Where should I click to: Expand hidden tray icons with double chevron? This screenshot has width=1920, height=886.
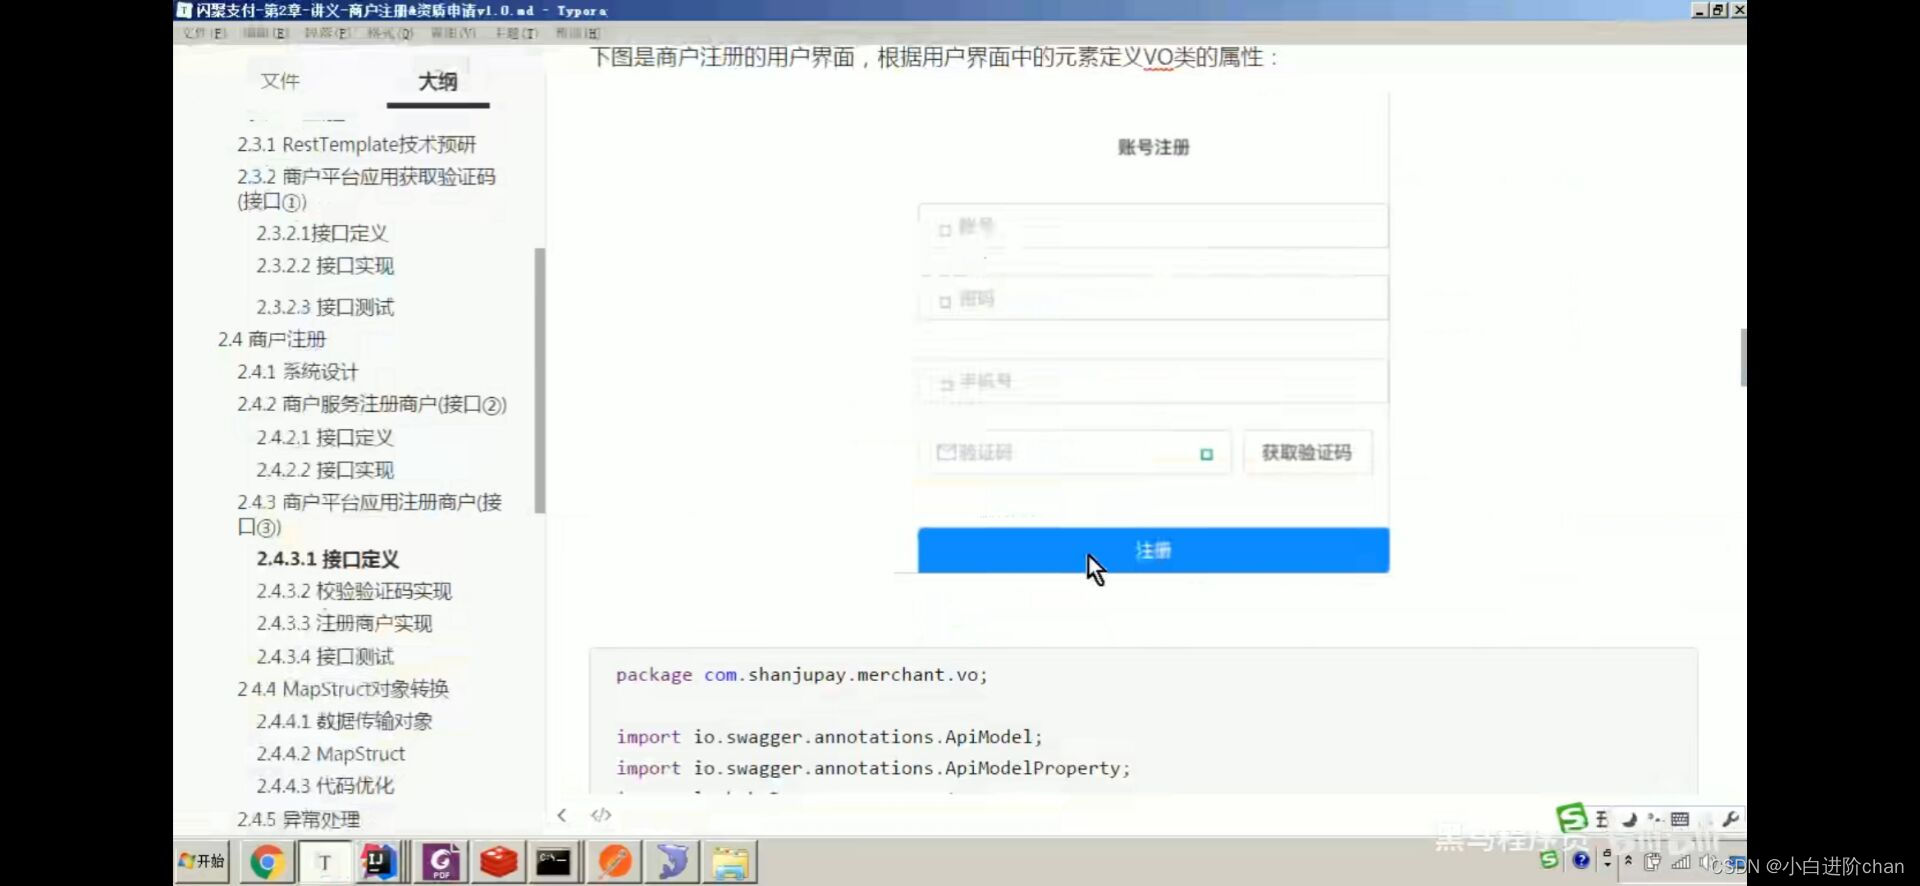point(1628,860)
